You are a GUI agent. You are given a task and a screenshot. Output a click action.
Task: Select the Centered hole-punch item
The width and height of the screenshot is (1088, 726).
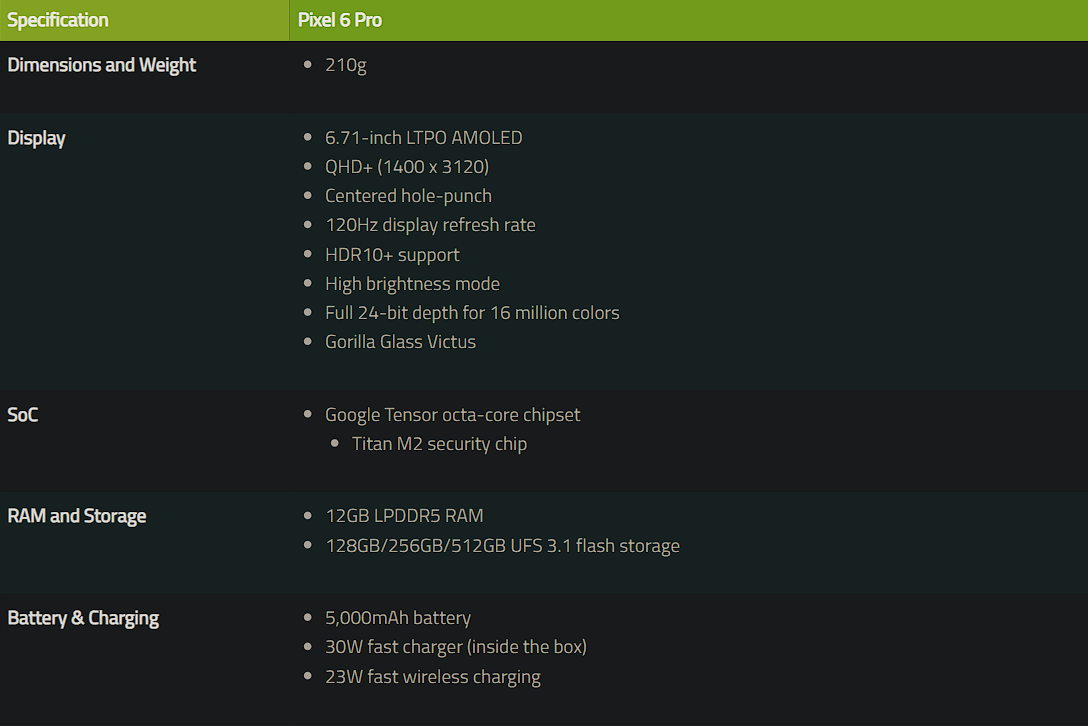point(408,196)
